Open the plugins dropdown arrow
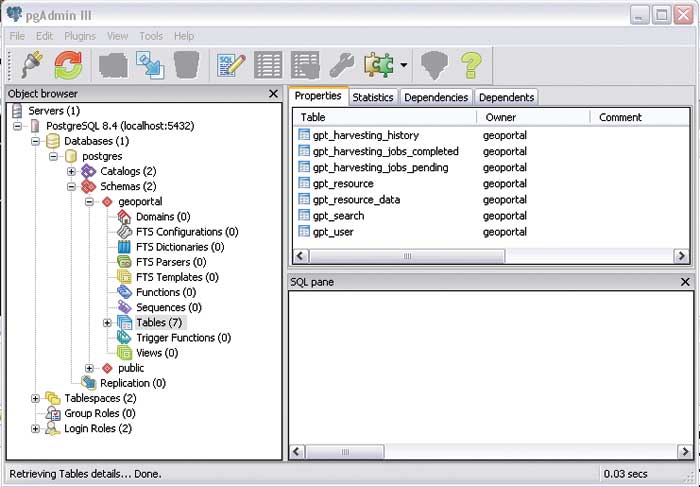 click(404, 65)
